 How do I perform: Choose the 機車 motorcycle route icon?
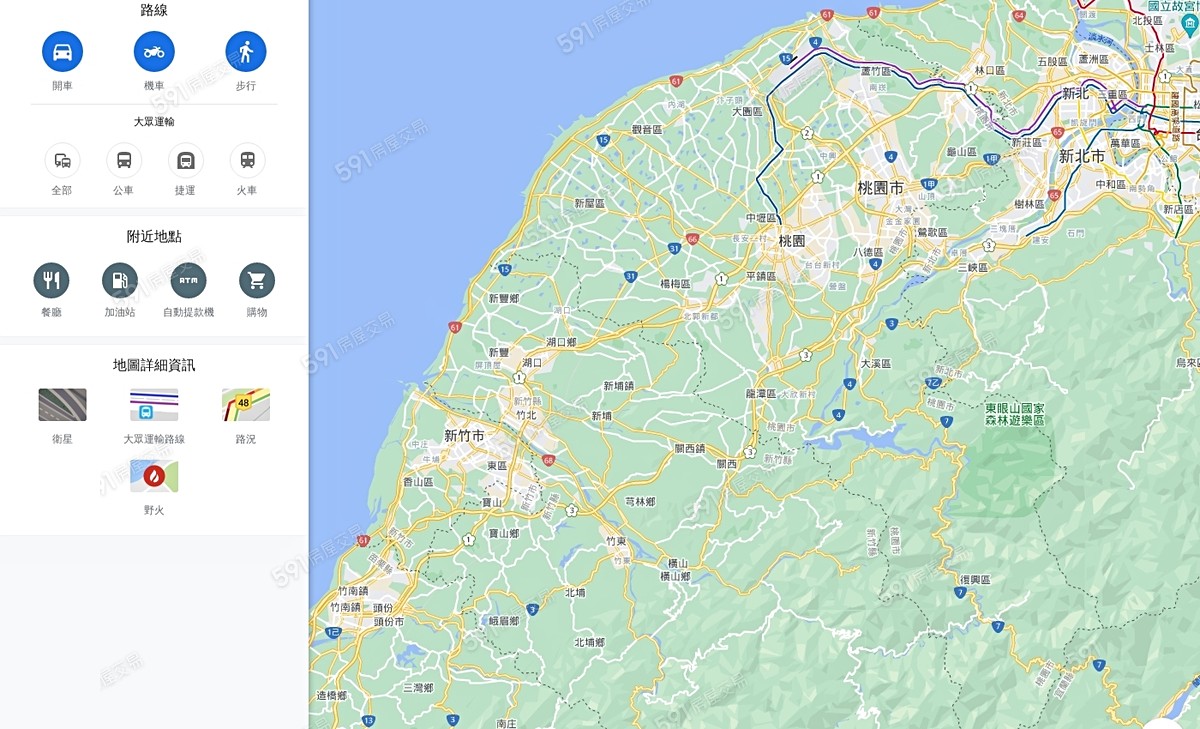point(154,51)
